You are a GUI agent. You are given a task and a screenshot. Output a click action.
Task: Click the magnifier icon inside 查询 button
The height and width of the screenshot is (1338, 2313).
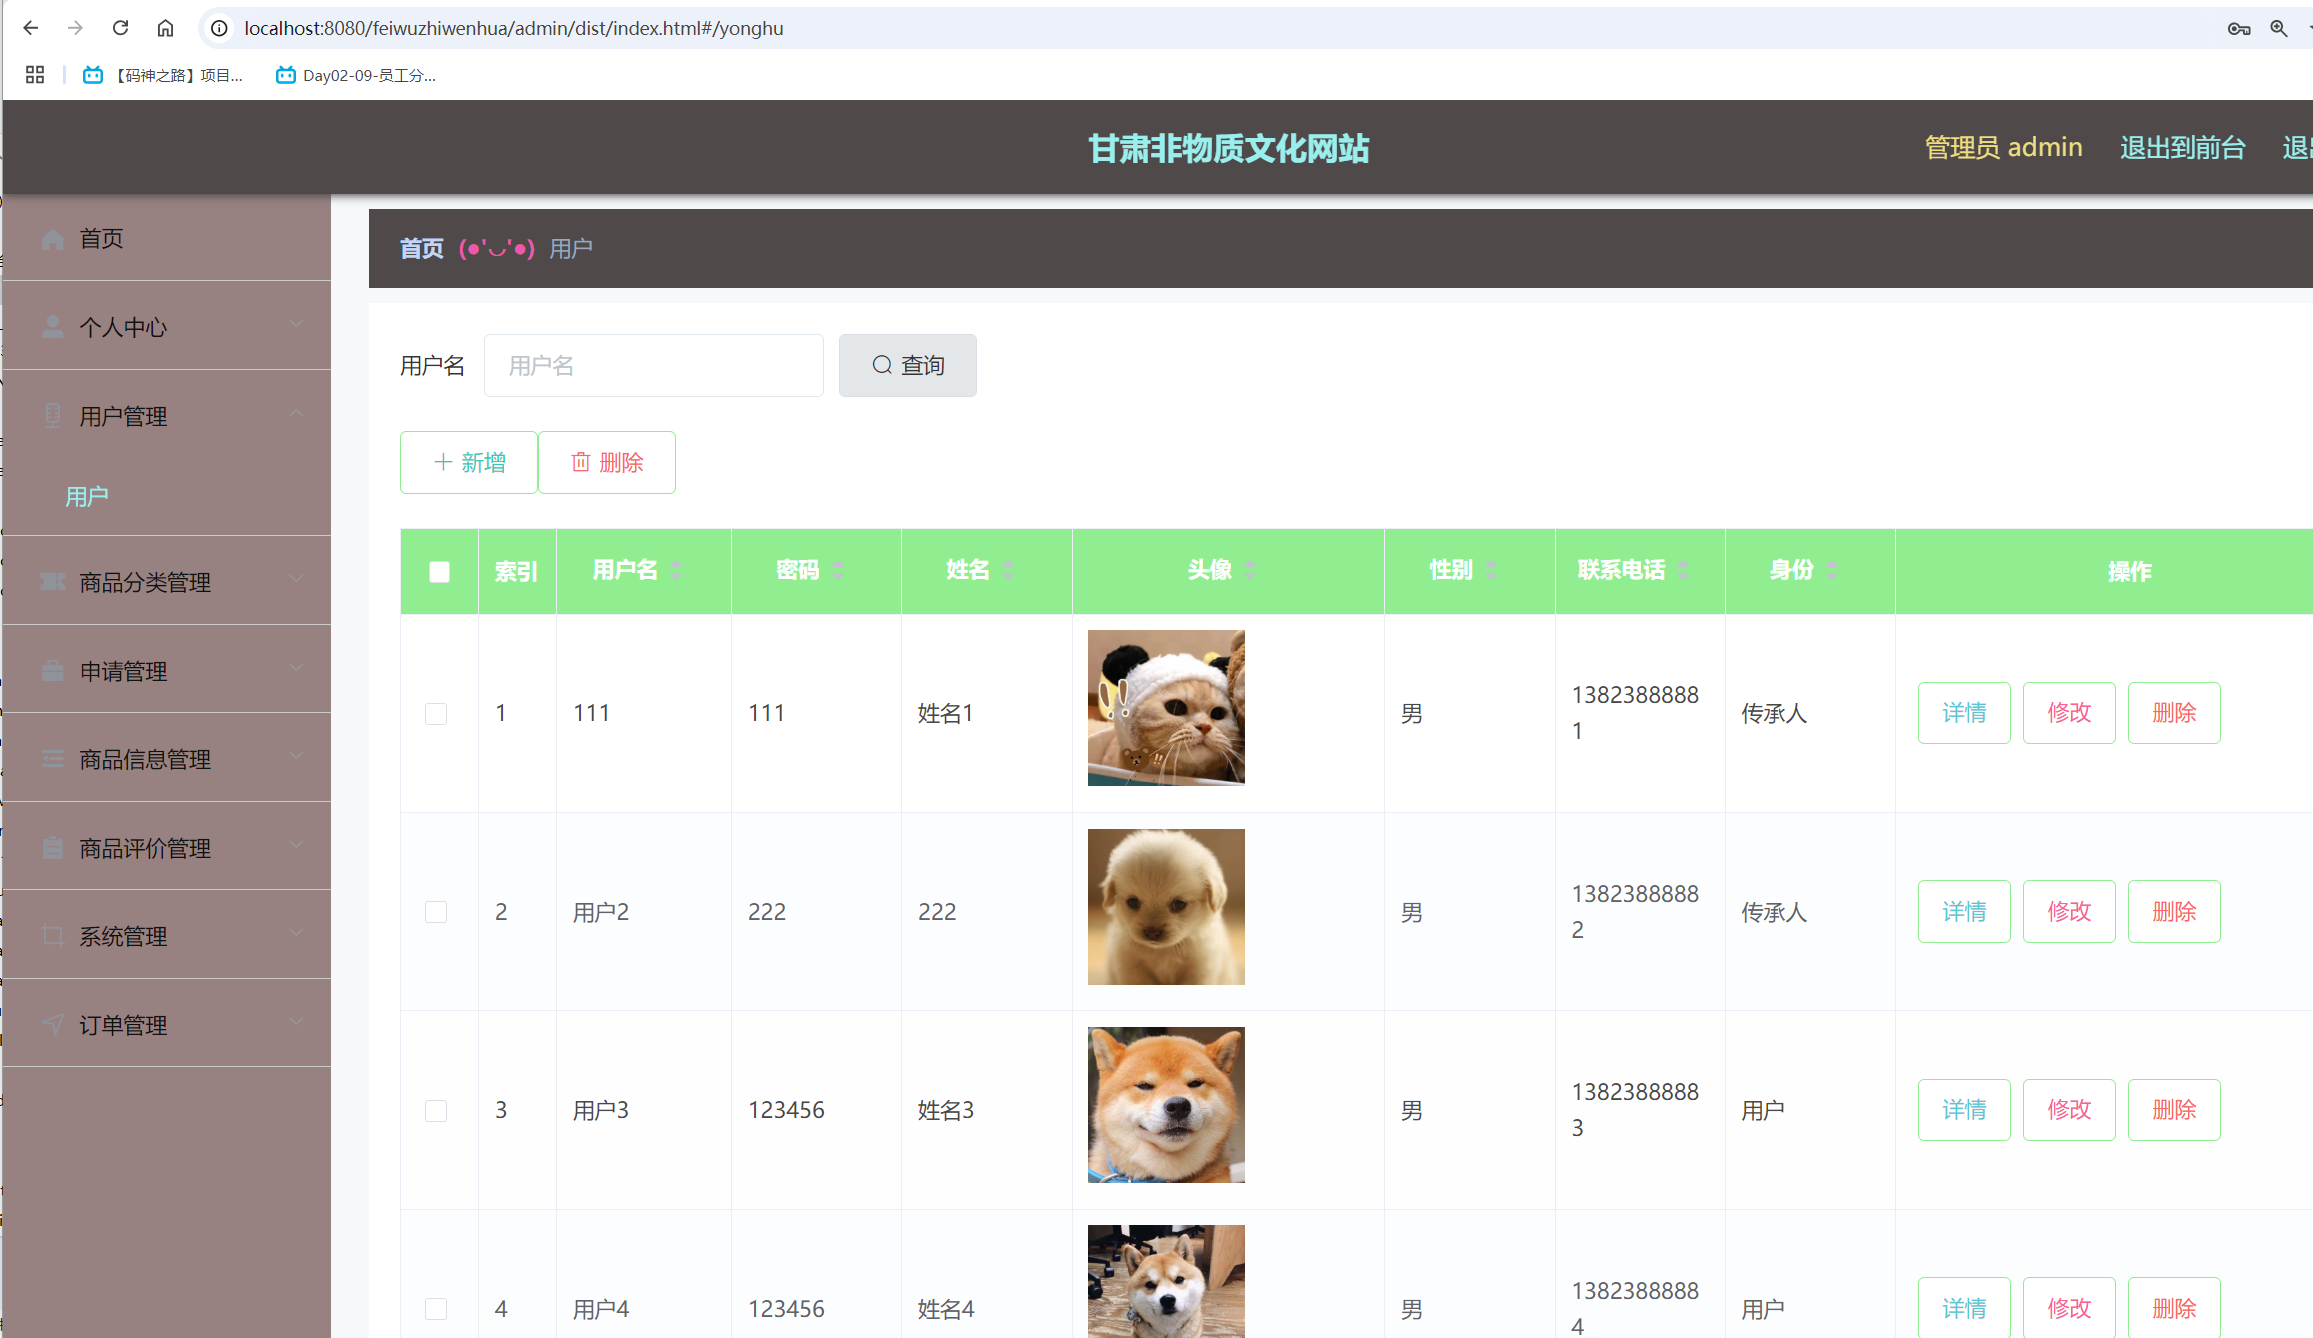pos(881,365)
